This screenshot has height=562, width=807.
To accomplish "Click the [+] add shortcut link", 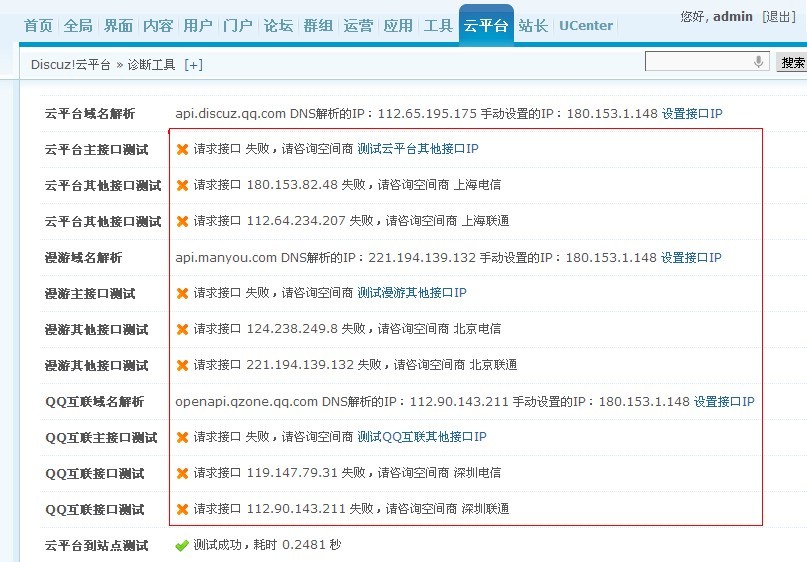I will 194,65.
